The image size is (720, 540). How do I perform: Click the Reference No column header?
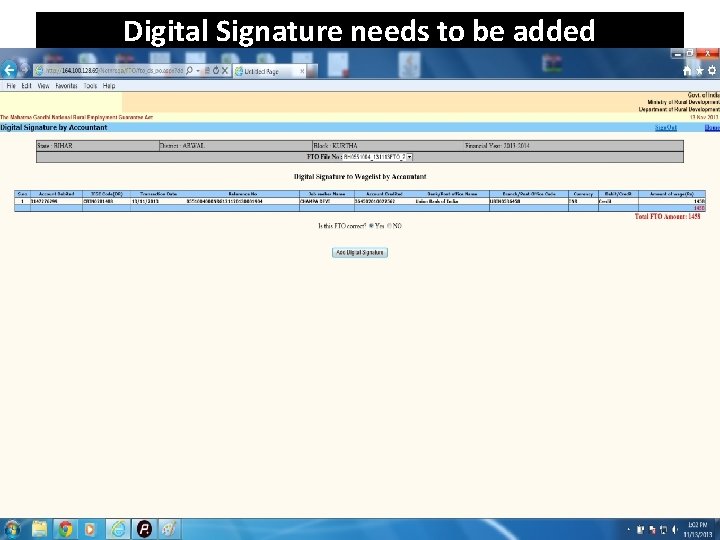(x=242, y=194)
